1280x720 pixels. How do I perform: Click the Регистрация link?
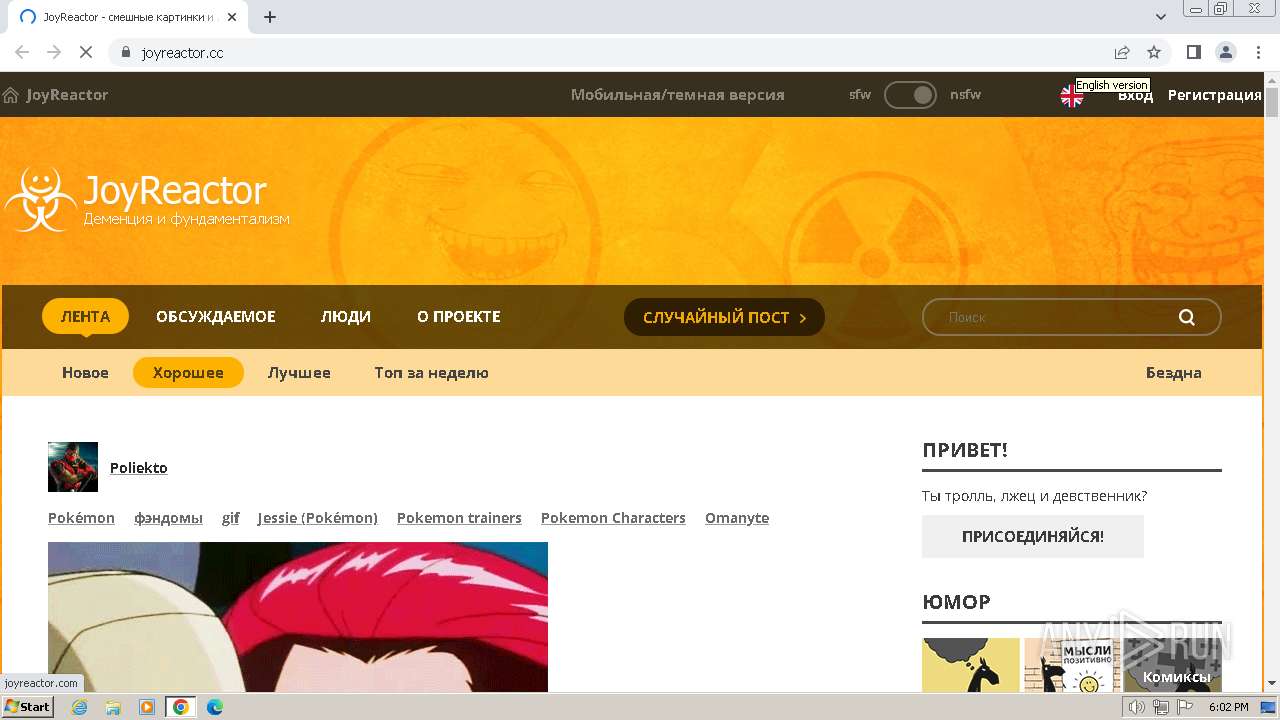click(x=1214, y=95)
